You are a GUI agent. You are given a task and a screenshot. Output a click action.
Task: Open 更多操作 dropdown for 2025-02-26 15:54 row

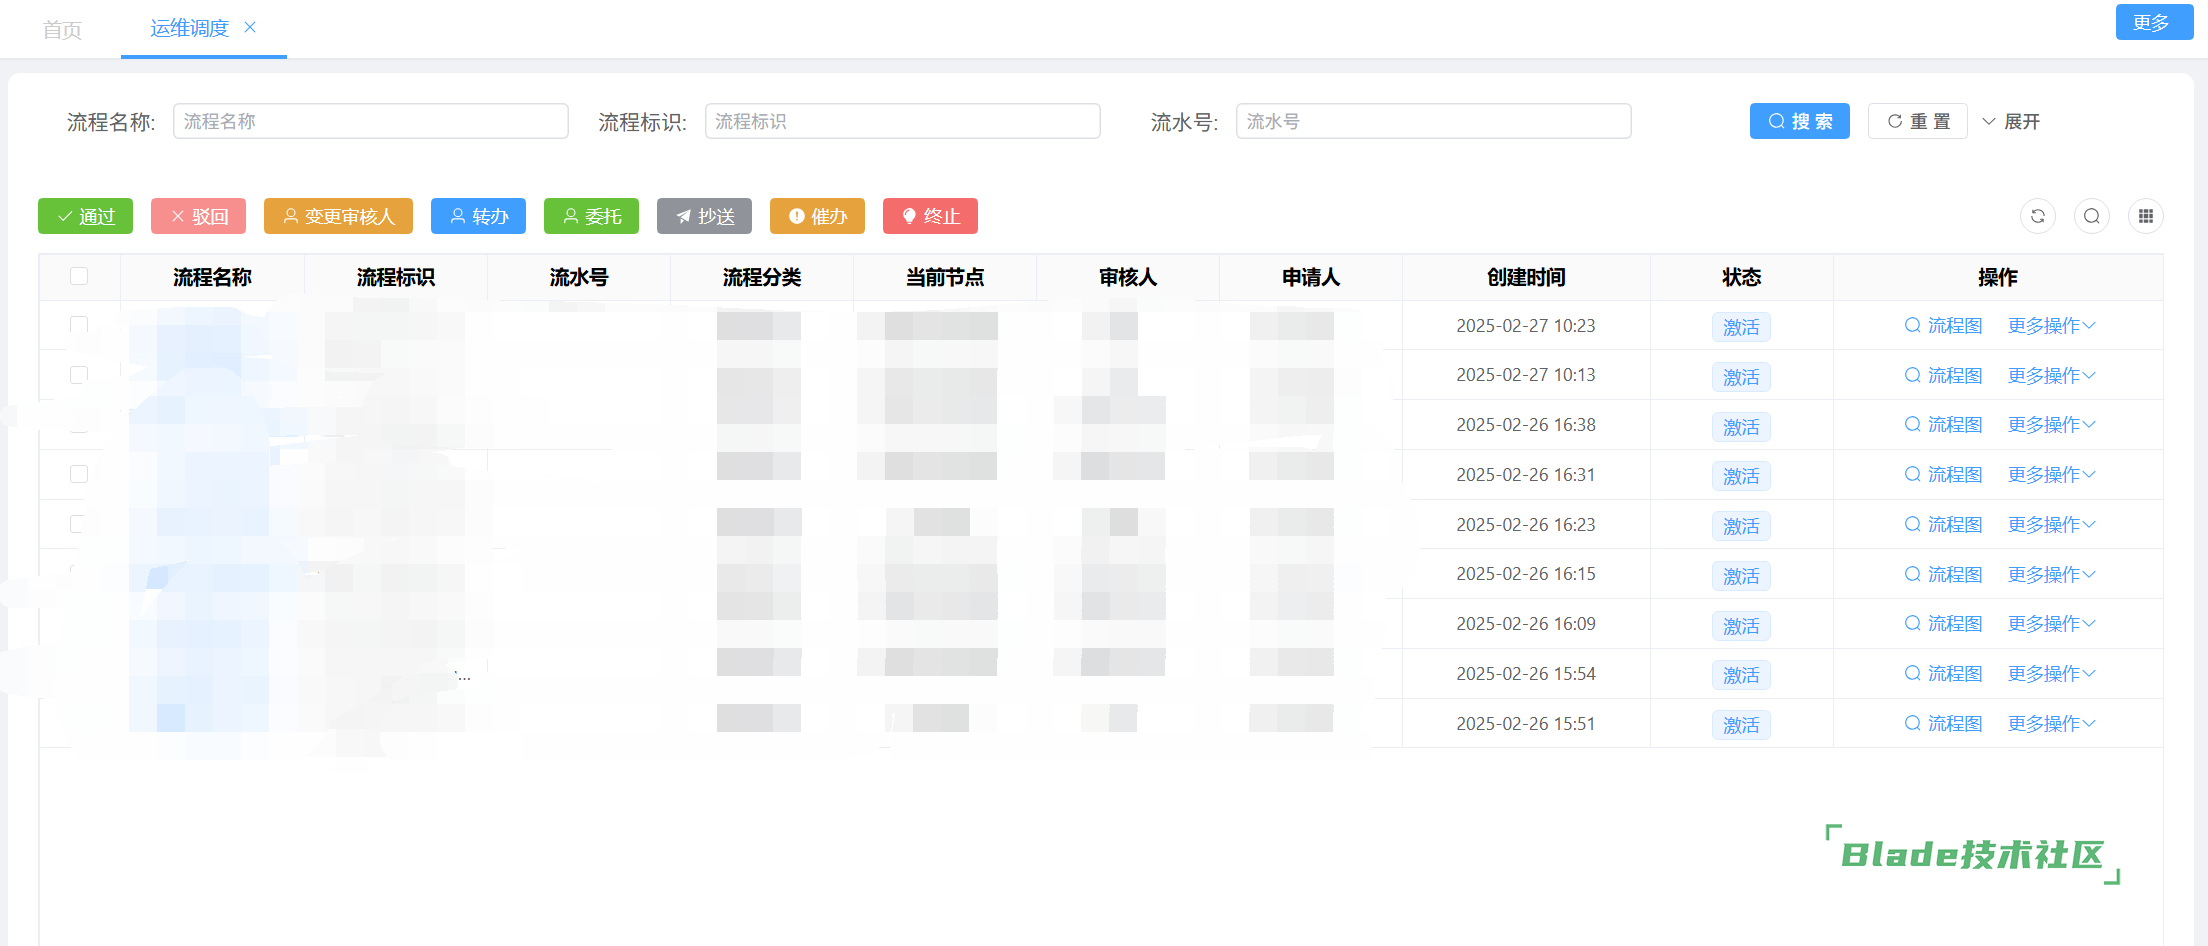[2051, 673]
